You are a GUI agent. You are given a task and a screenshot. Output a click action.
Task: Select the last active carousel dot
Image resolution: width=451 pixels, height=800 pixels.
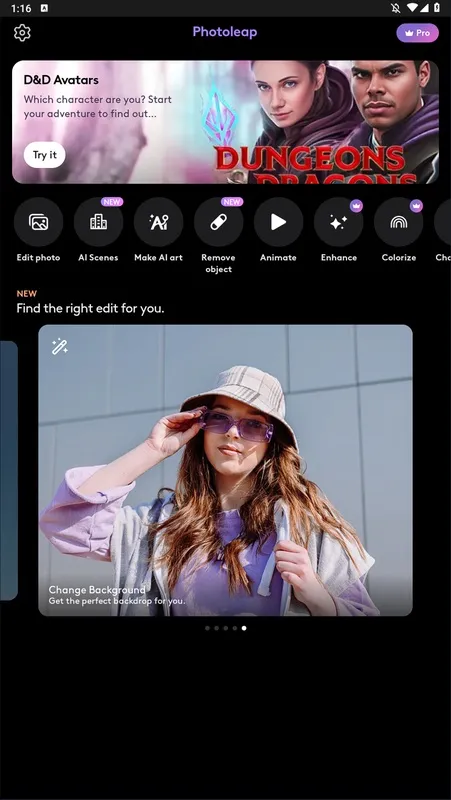click(x=244, y=628)
